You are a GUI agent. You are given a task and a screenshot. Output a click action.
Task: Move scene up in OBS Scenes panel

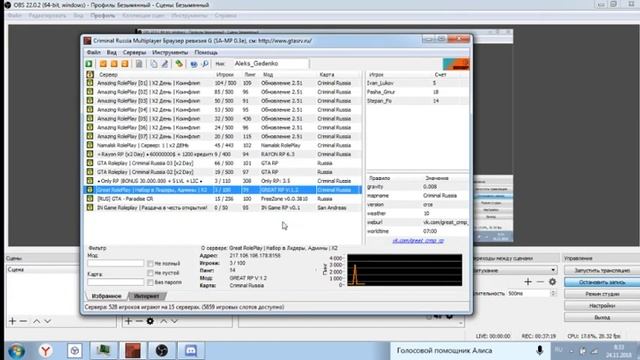pyautogui.click(x=36, y=321)
